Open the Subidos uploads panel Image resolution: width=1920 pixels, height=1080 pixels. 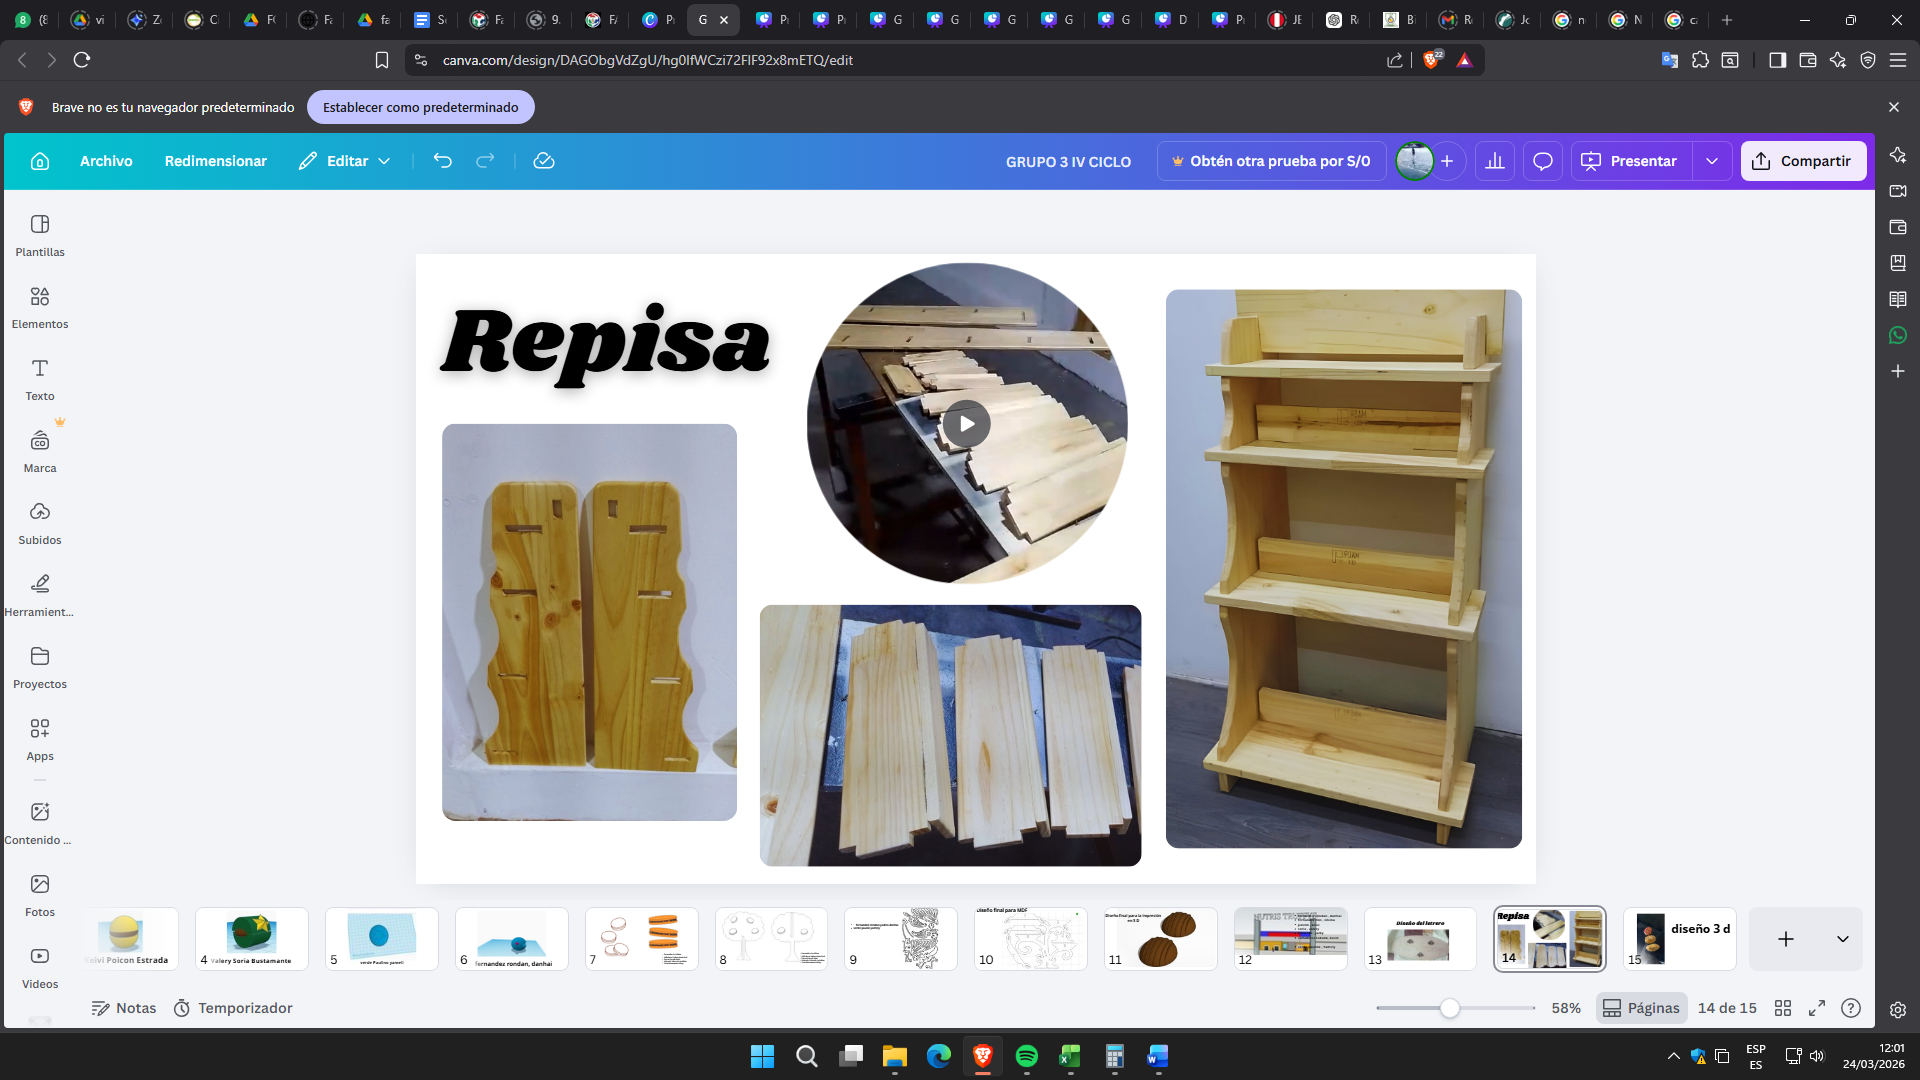40,522
